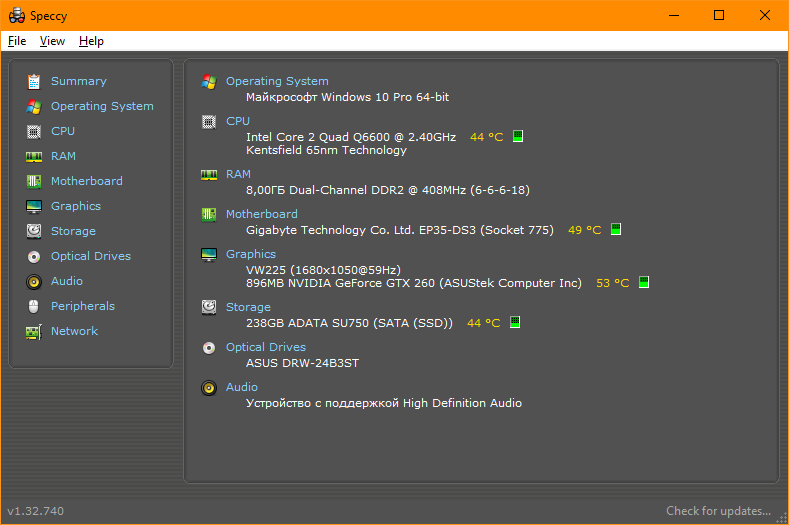Click the Operating System Windows flag sidebar icon

(34, 106)
